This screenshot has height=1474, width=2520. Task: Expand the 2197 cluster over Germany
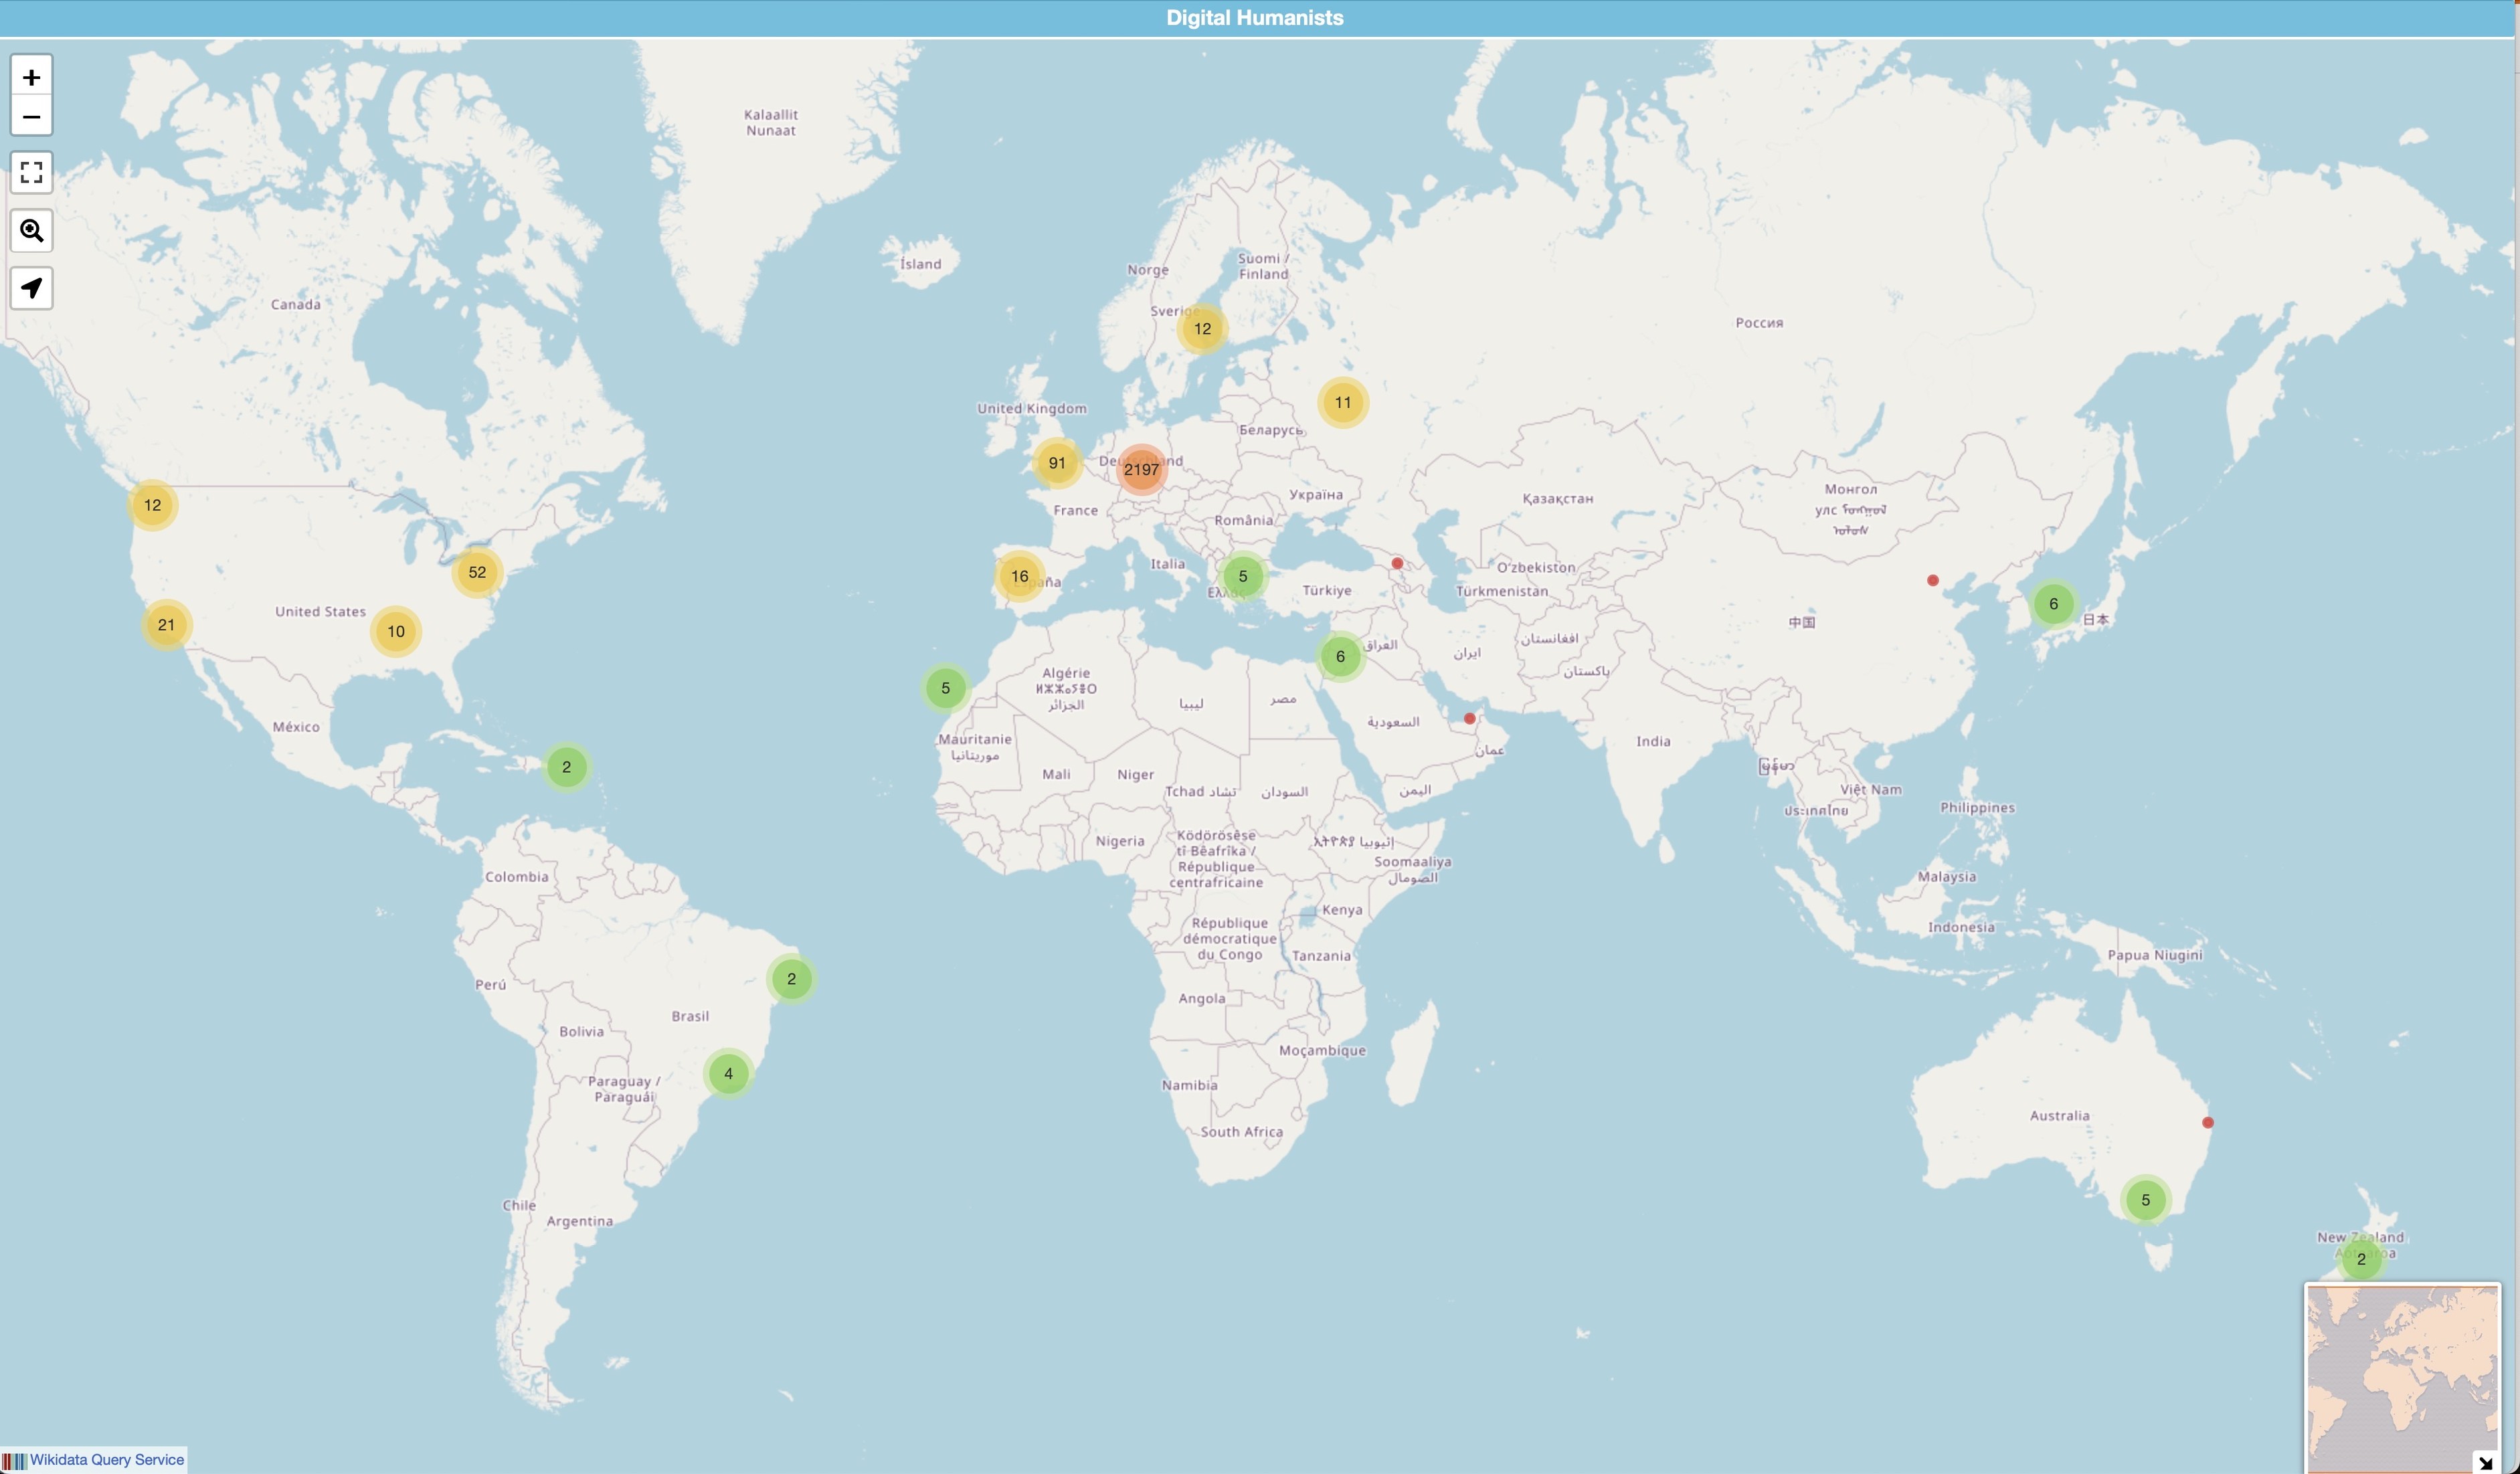coord(1141,469)
